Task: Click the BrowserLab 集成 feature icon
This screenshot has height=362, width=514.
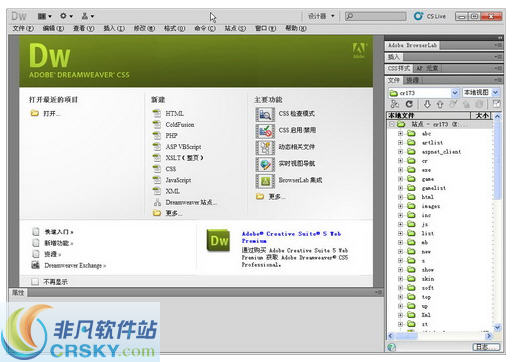Action: click(x=265, y=181)
